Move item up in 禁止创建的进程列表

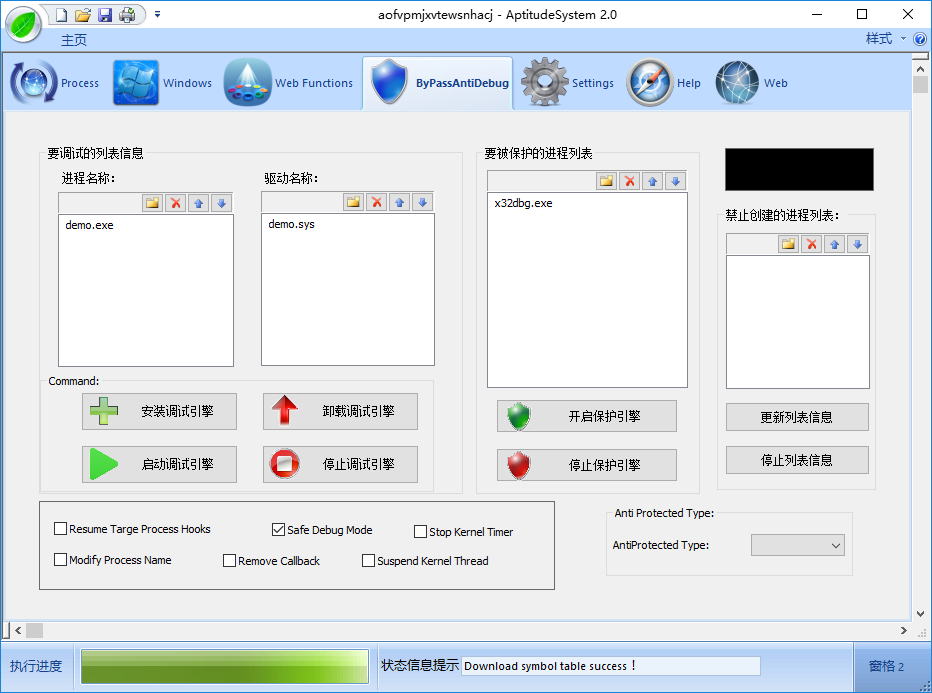[835, 244]
